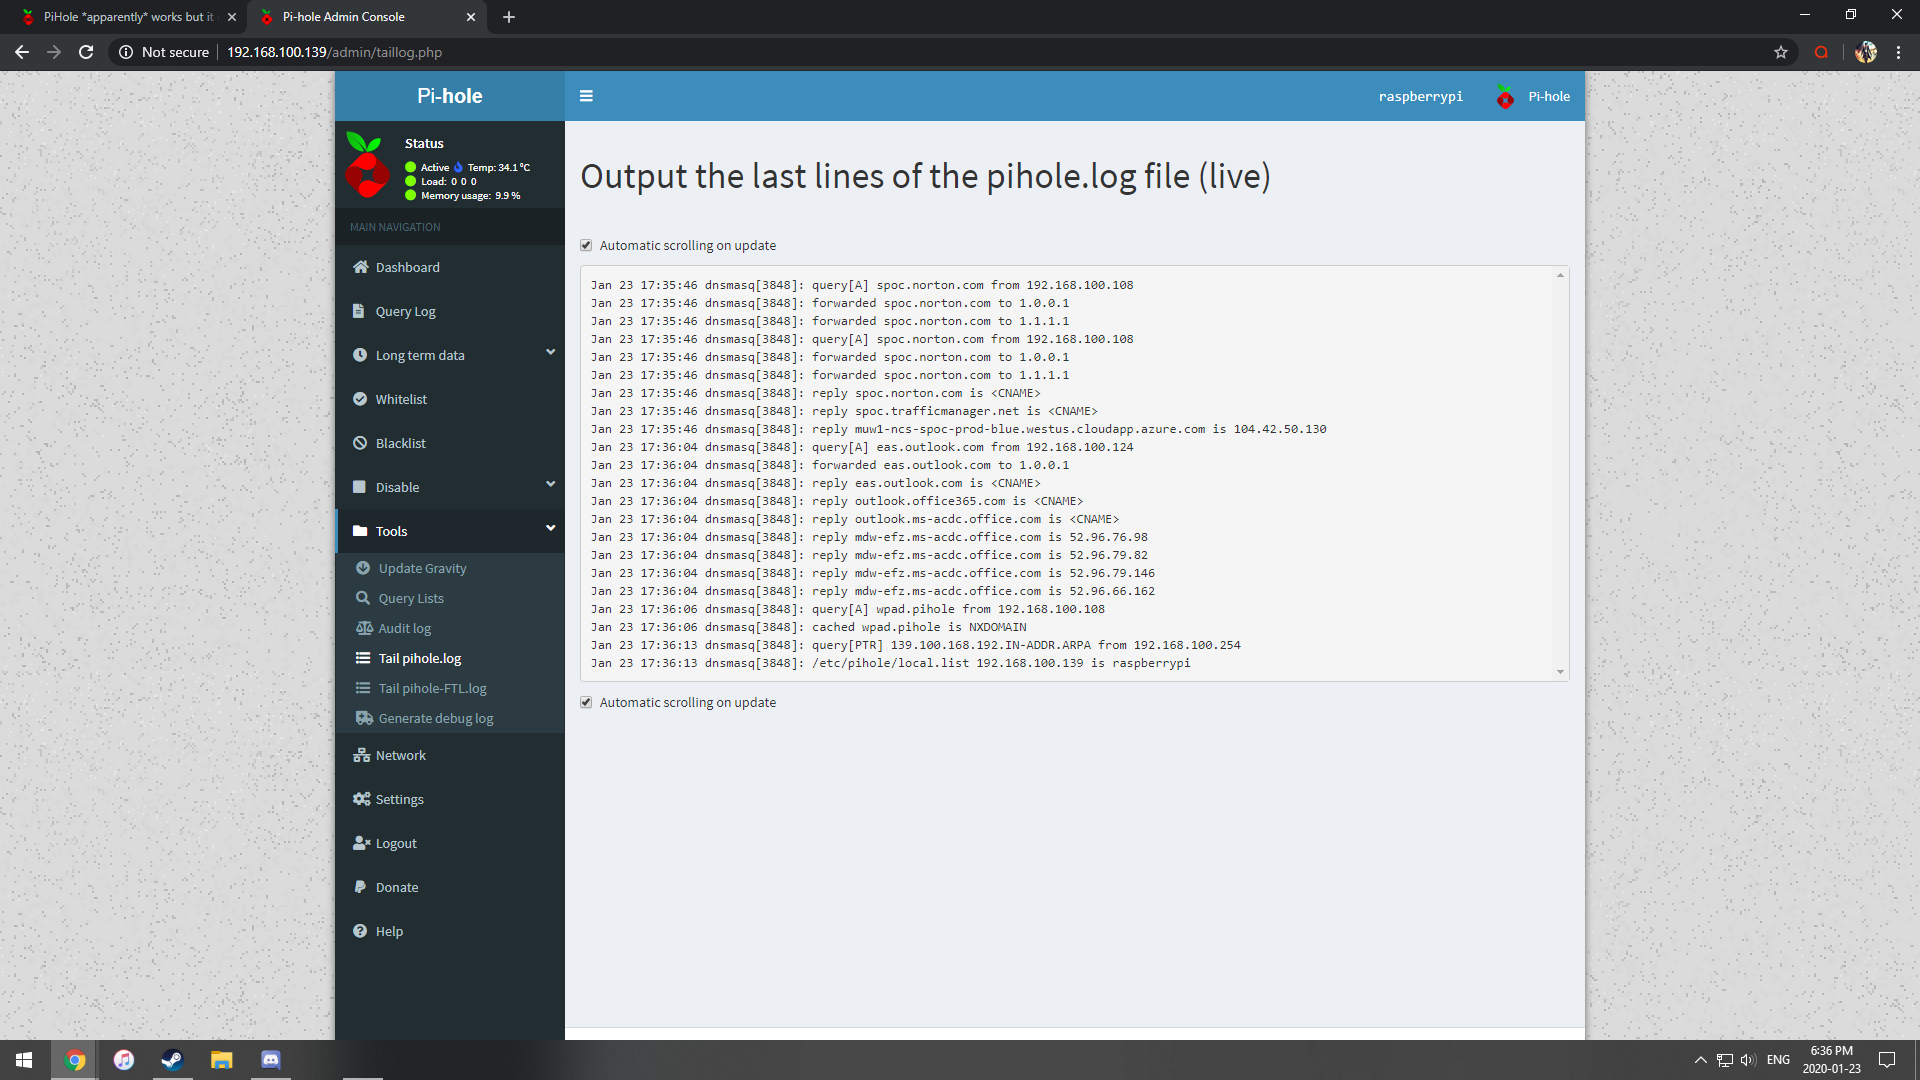This screenshot has height=1080, width=1920.
Task: Click the log output scrollbar down arrow
Action: pos(1560,672)
